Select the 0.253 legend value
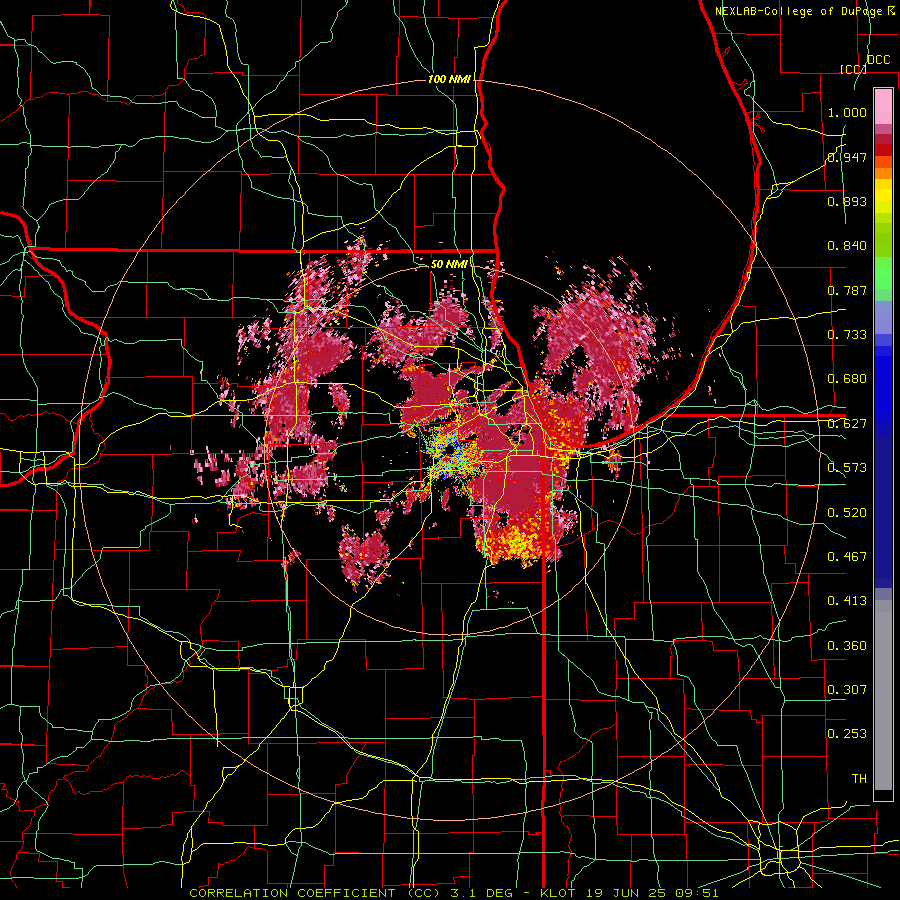This screenshot has height=900, width=900. pos(847,734)
